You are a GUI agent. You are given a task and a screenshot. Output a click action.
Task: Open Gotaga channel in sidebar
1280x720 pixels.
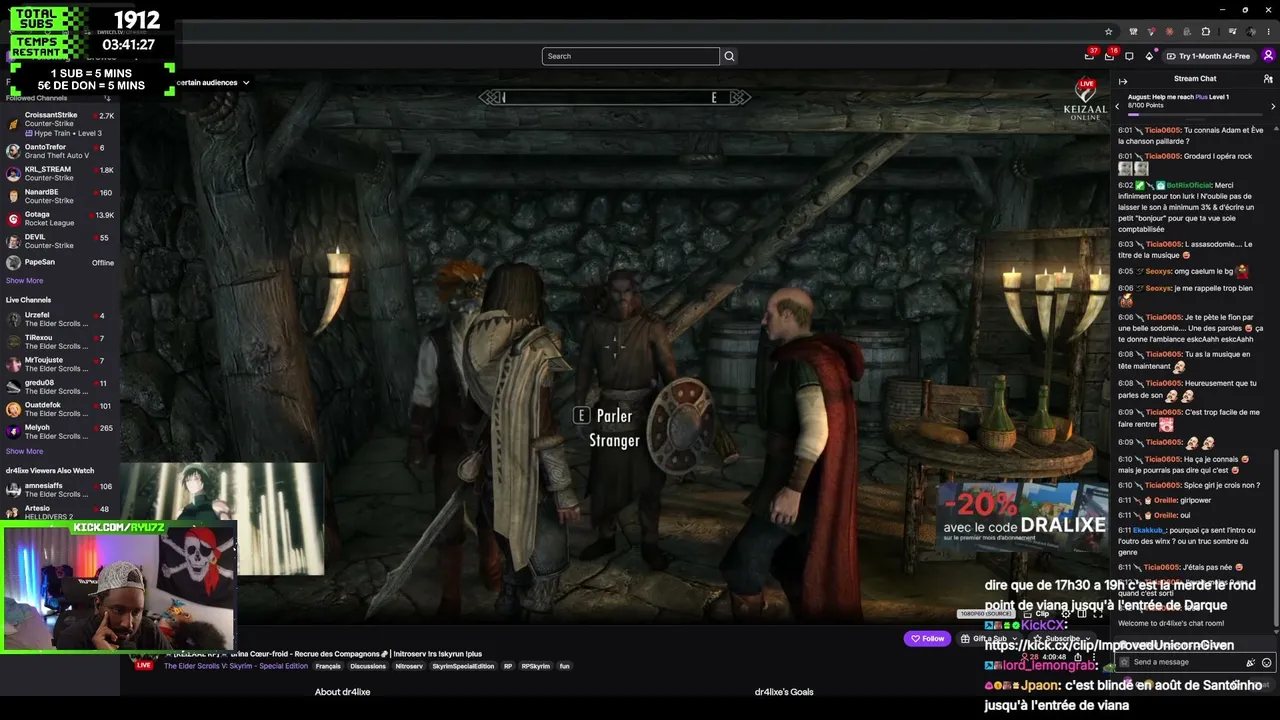click(x=60, y=219)
